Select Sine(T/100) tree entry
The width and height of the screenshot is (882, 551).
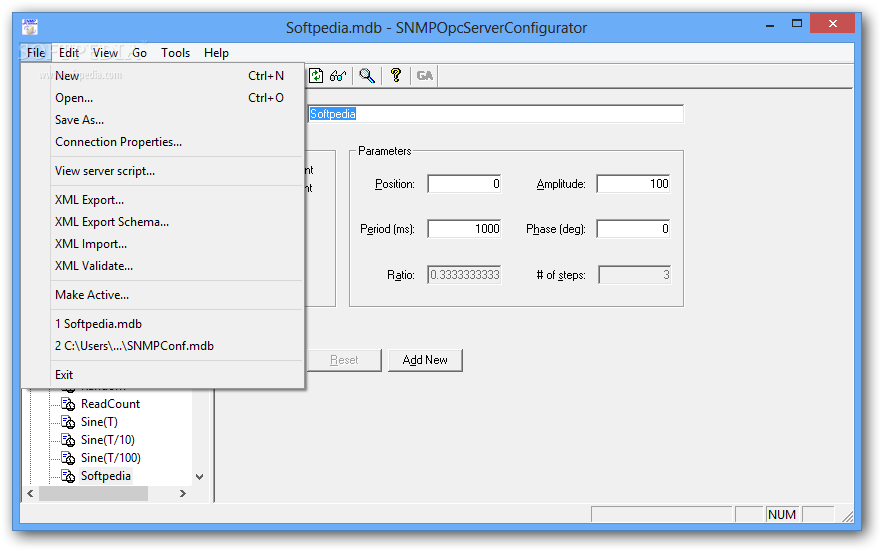click(x=111, y=458)
